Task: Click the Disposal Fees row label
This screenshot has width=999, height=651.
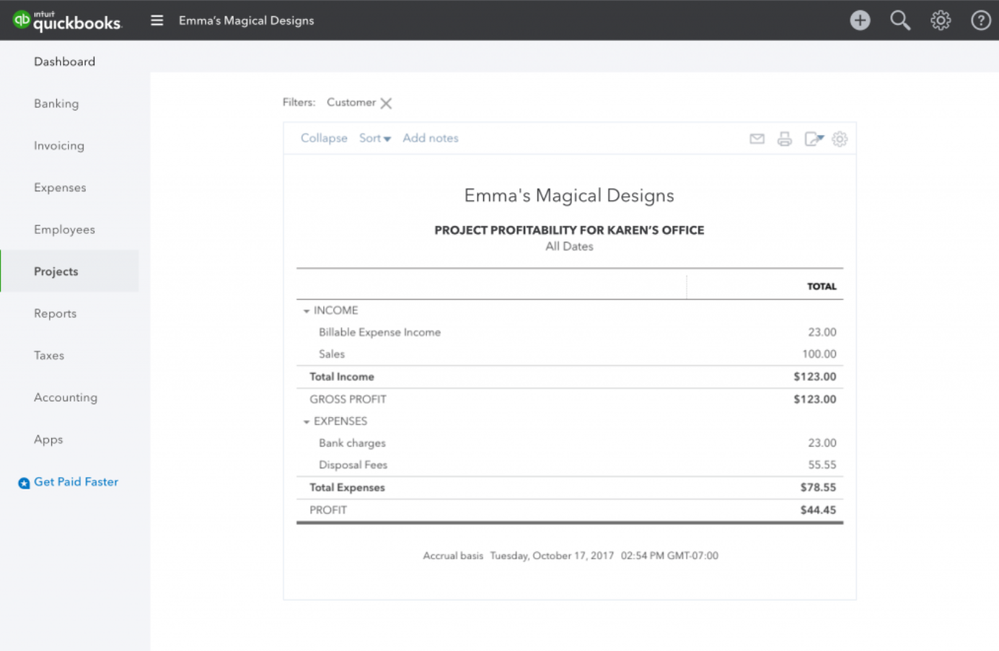Action: pyautogui.click(x=353, y=465)
